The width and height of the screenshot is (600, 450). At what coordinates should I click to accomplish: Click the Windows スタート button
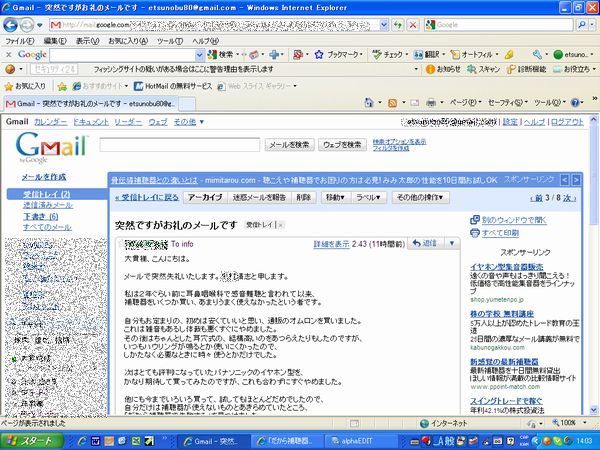tap(32, 441)
